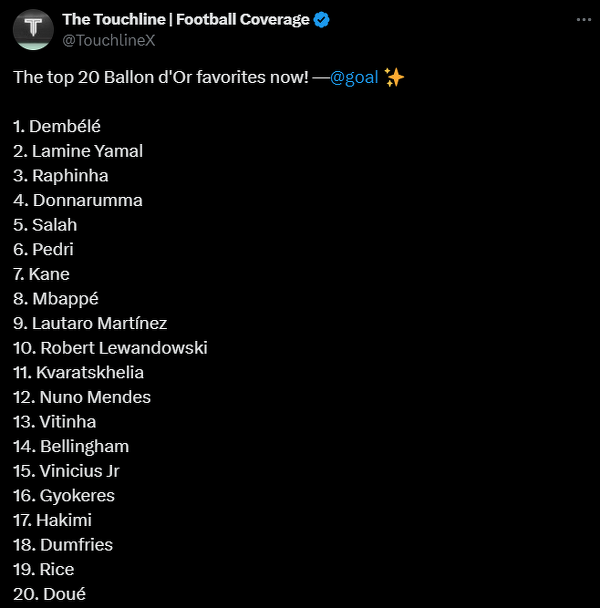Open "The Touchline | Football Coverage" display name

pos(186,20)
